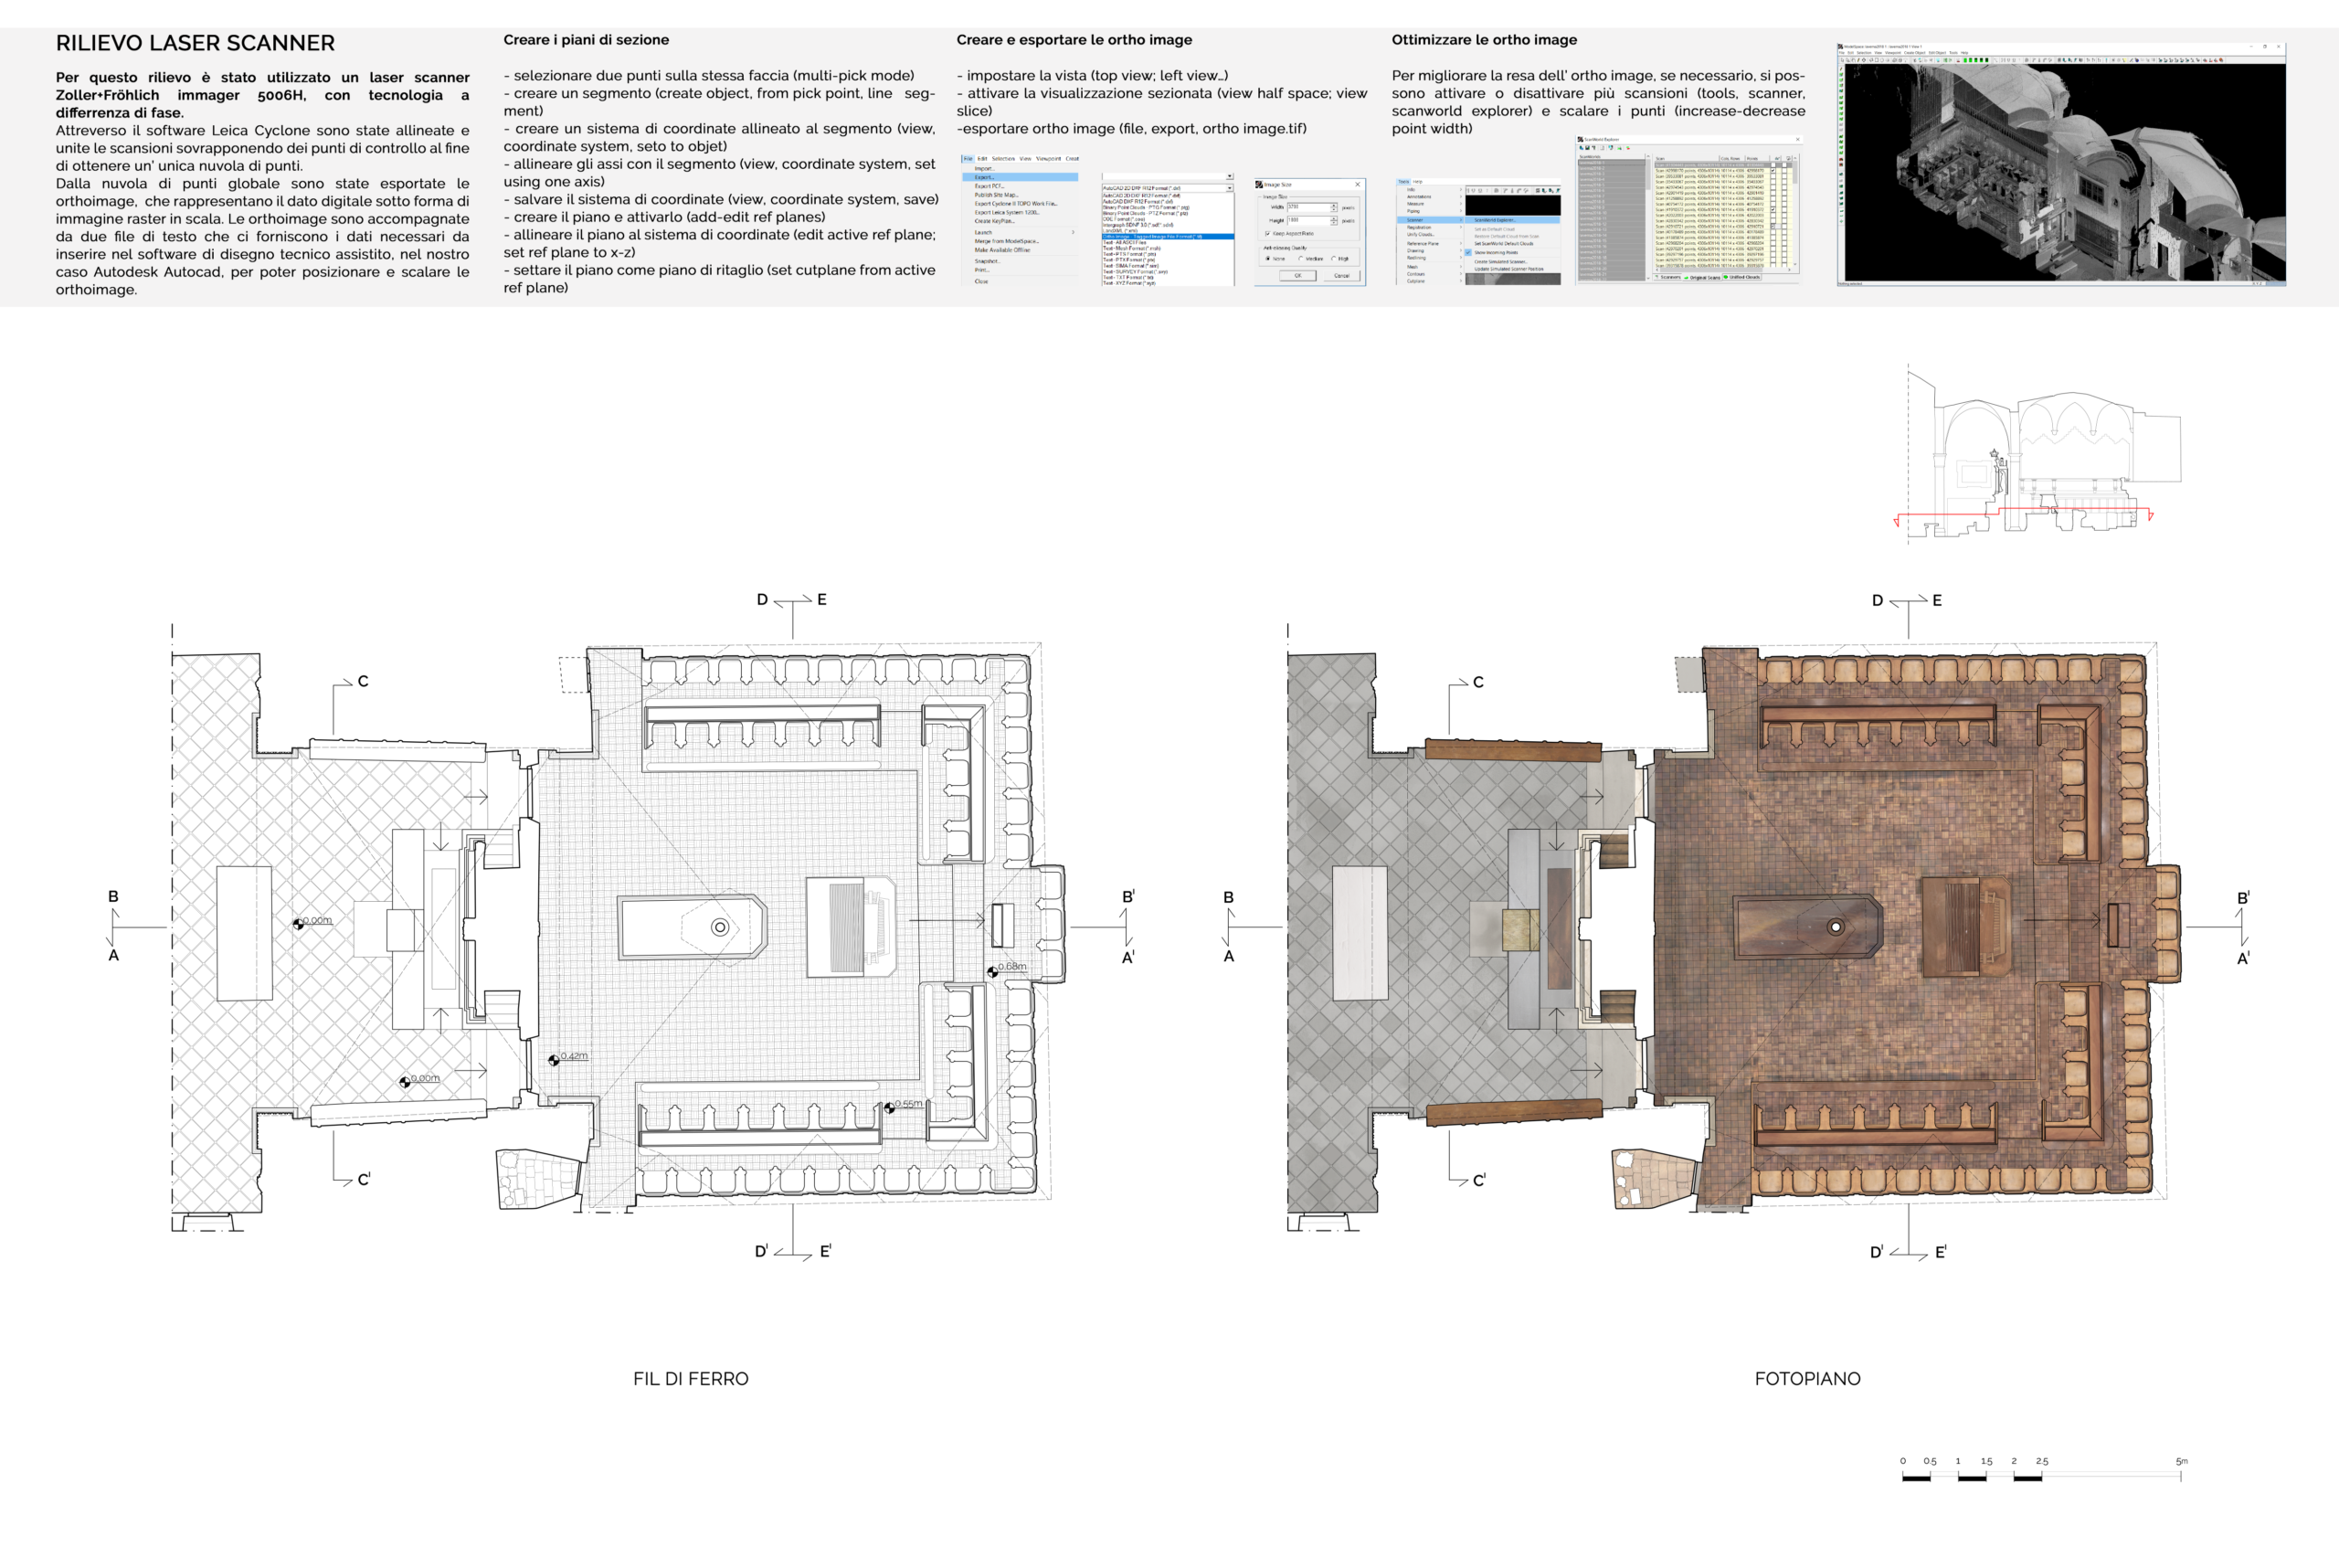
Task: Choose Export... in the File menu
Action: [985, 177]
